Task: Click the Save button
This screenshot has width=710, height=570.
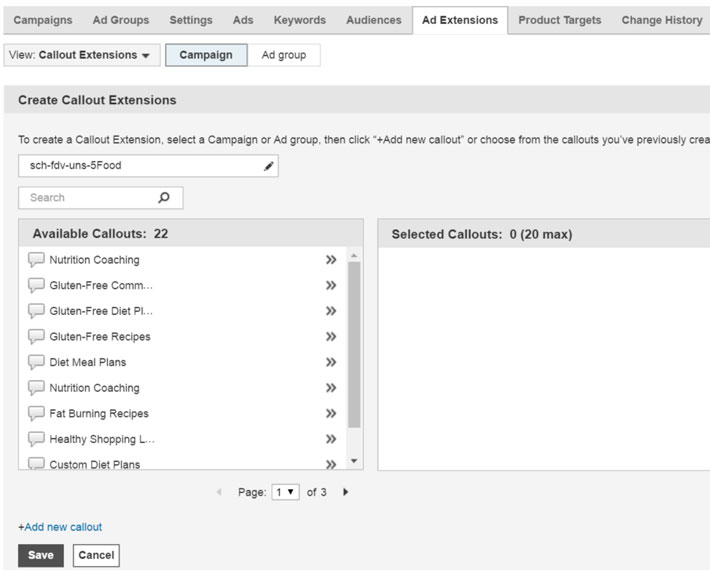Action: coord(41,556)
